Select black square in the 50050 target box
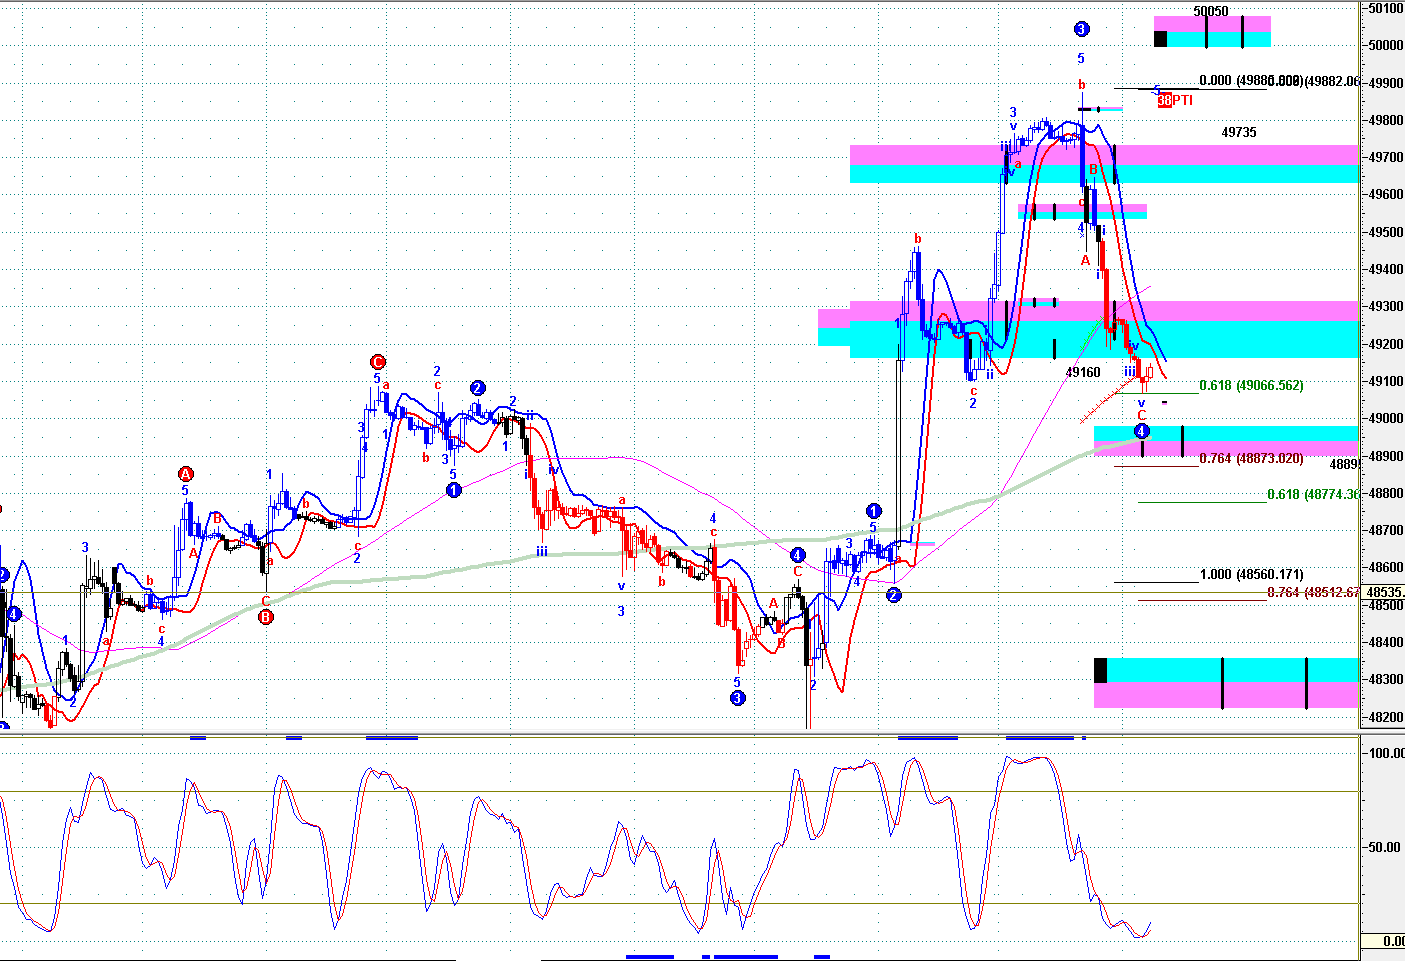Screen dimensions: 1405x961 pos(1160,39)
